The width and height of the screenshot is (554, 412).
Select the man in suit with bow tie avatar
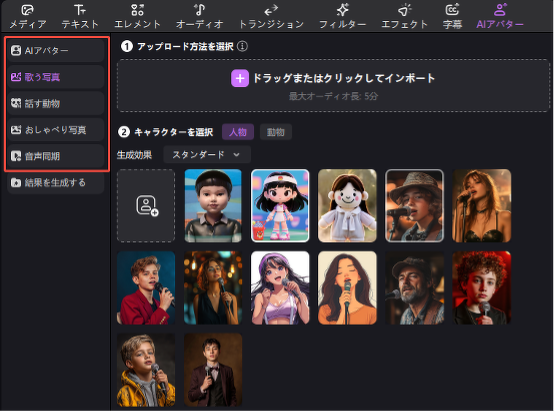coord(213,370)
